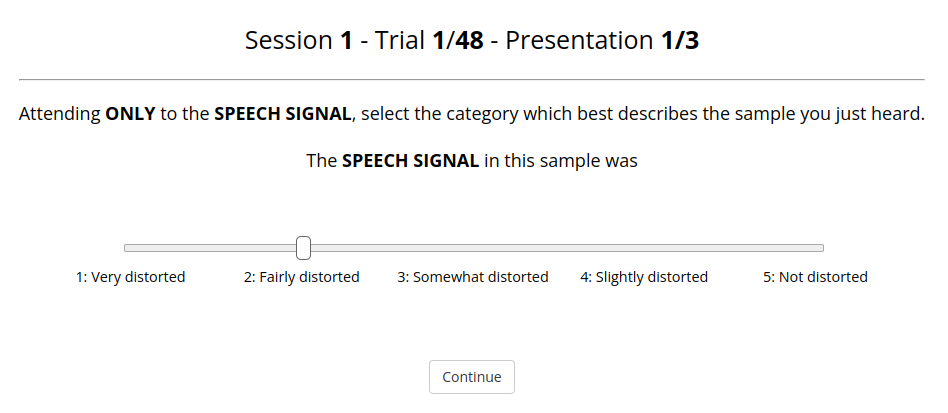Click the "Session 1" text in the heading
This screenshot has height=413, width=948.
coord(299,41)
